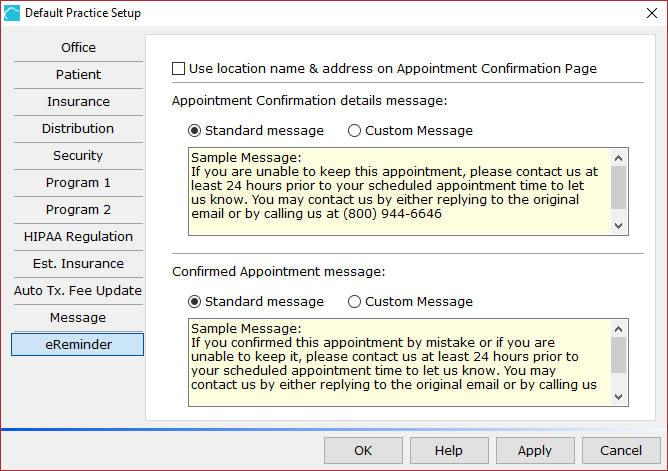Open the HIPAA Regulation tab
The height and width of the screenshot is (471, 668).
point(78,237)
